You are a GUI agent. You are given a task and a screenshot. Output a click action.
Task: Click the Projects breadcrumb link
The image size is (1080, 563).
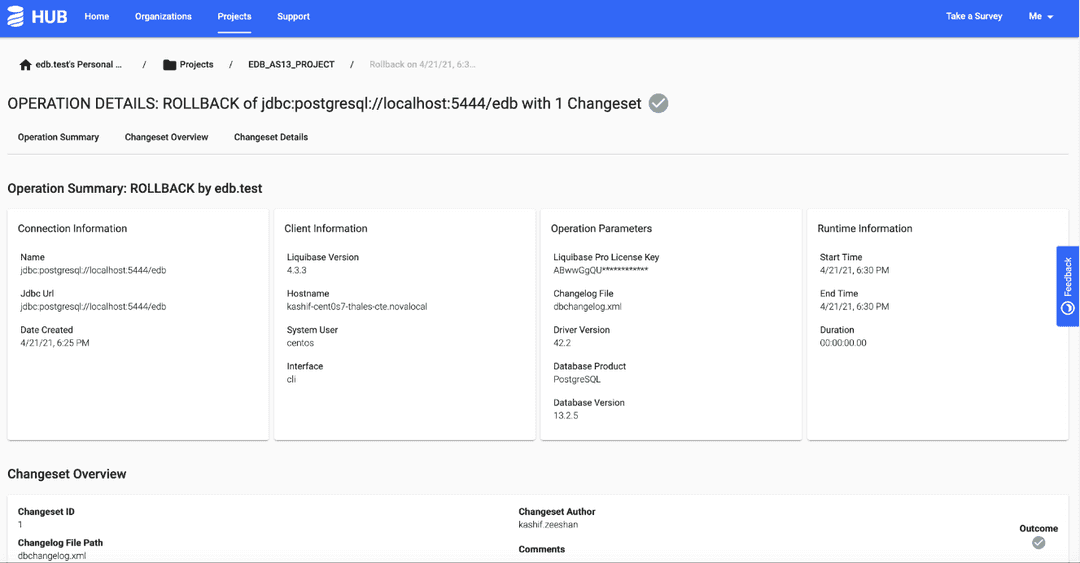[x=196, y=65]
